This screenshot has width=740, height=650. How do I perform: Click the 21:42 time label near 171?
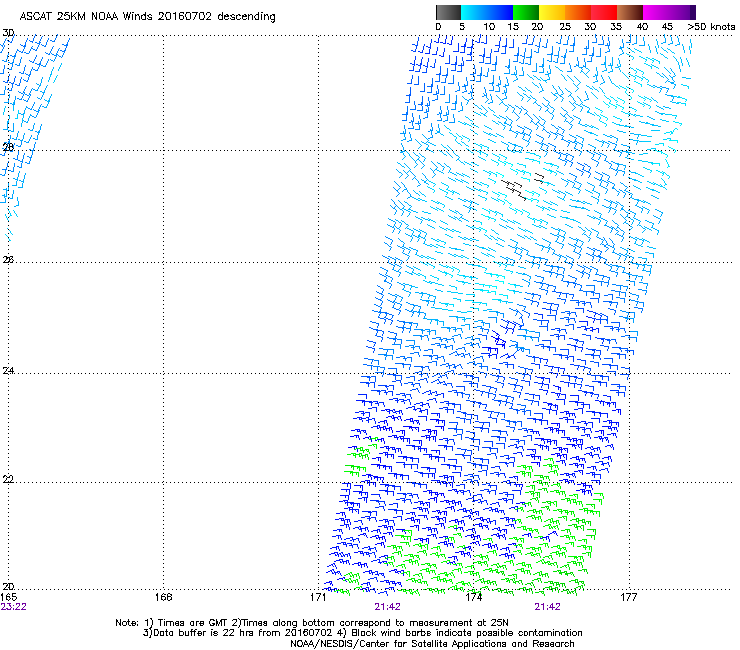coord(387,607)
